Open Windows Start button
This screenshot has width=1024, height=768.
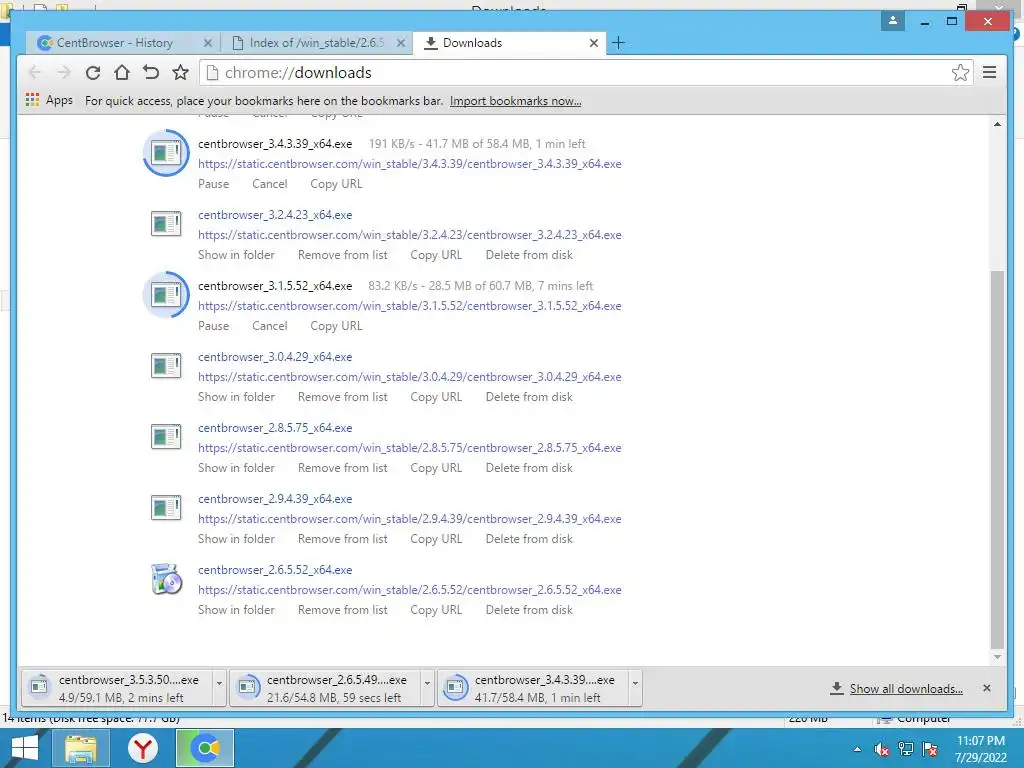(24, 748)
